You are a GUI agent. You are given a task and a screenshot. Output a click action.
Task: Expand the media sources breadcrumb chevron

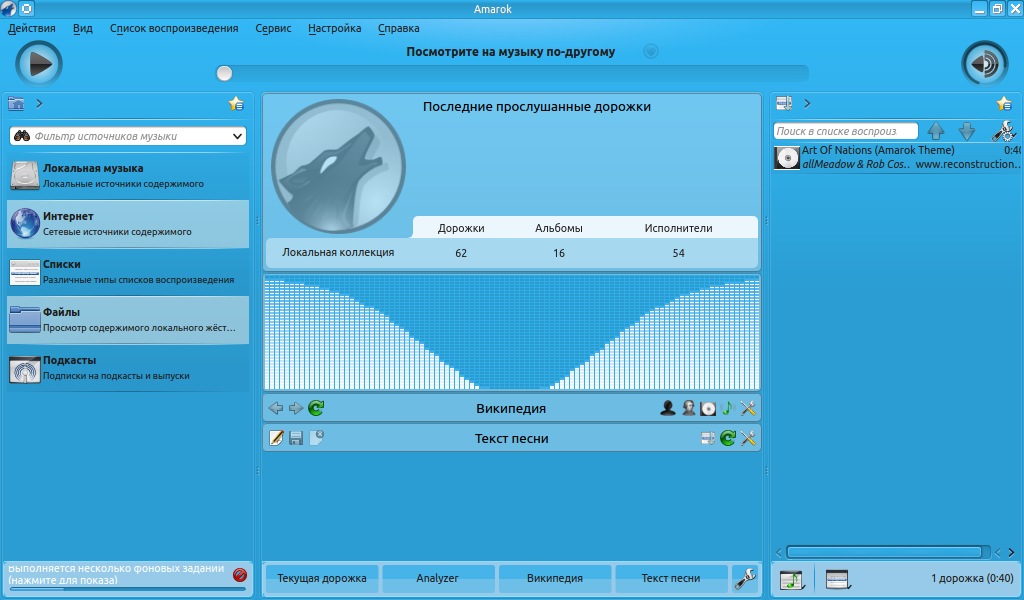point(39,103)
